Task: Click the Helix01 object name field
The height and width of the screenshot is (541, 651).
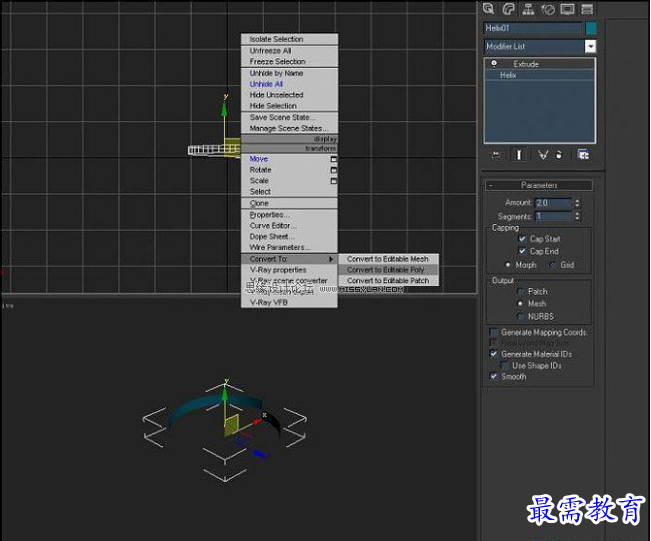Action: (x=533, y=28)
